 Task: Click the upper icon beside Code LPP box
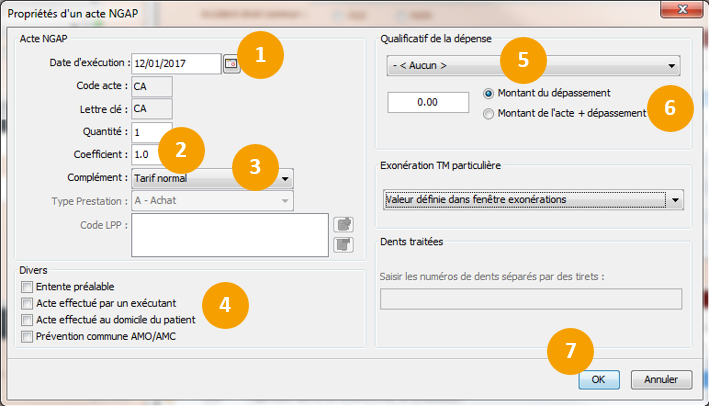341,224
